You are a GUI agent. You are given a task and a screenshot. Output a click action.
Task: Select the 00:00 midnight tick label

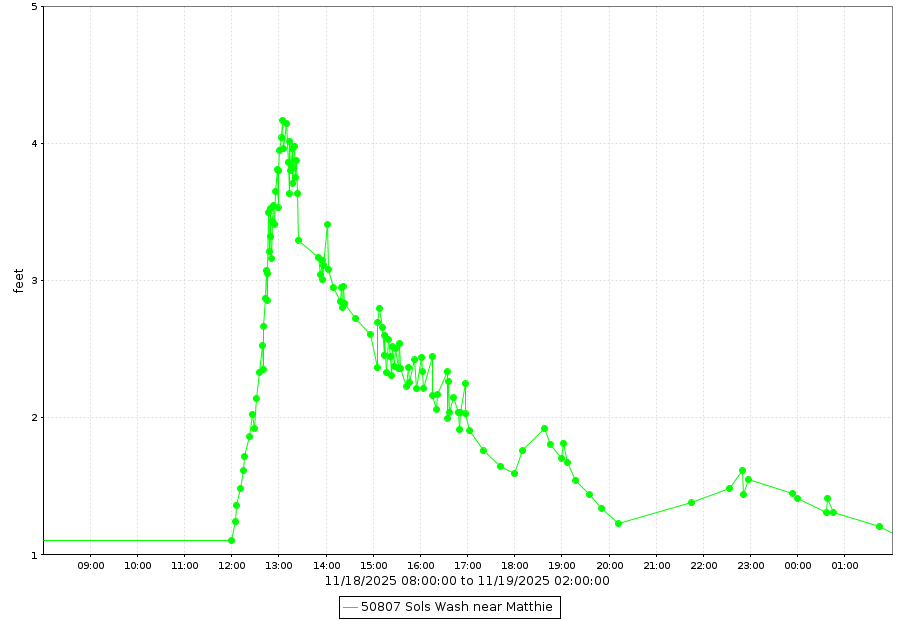tap(797, 565)
